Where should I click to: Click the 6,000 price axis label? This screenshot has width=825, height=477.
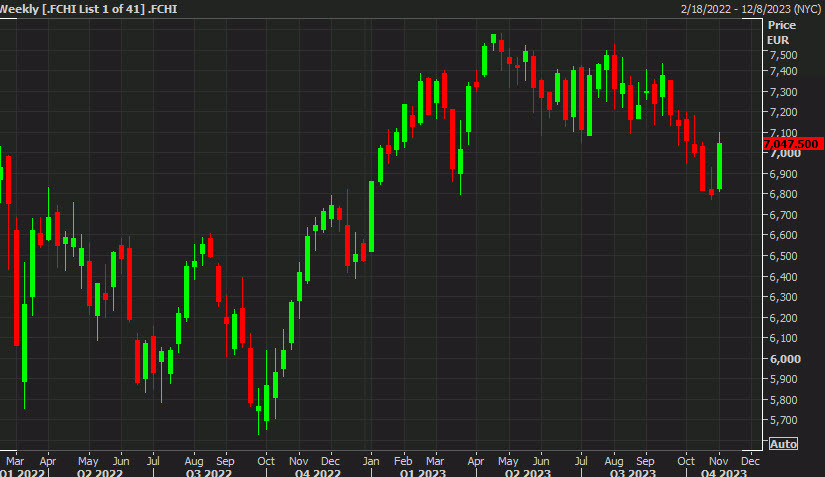(782, 359)
